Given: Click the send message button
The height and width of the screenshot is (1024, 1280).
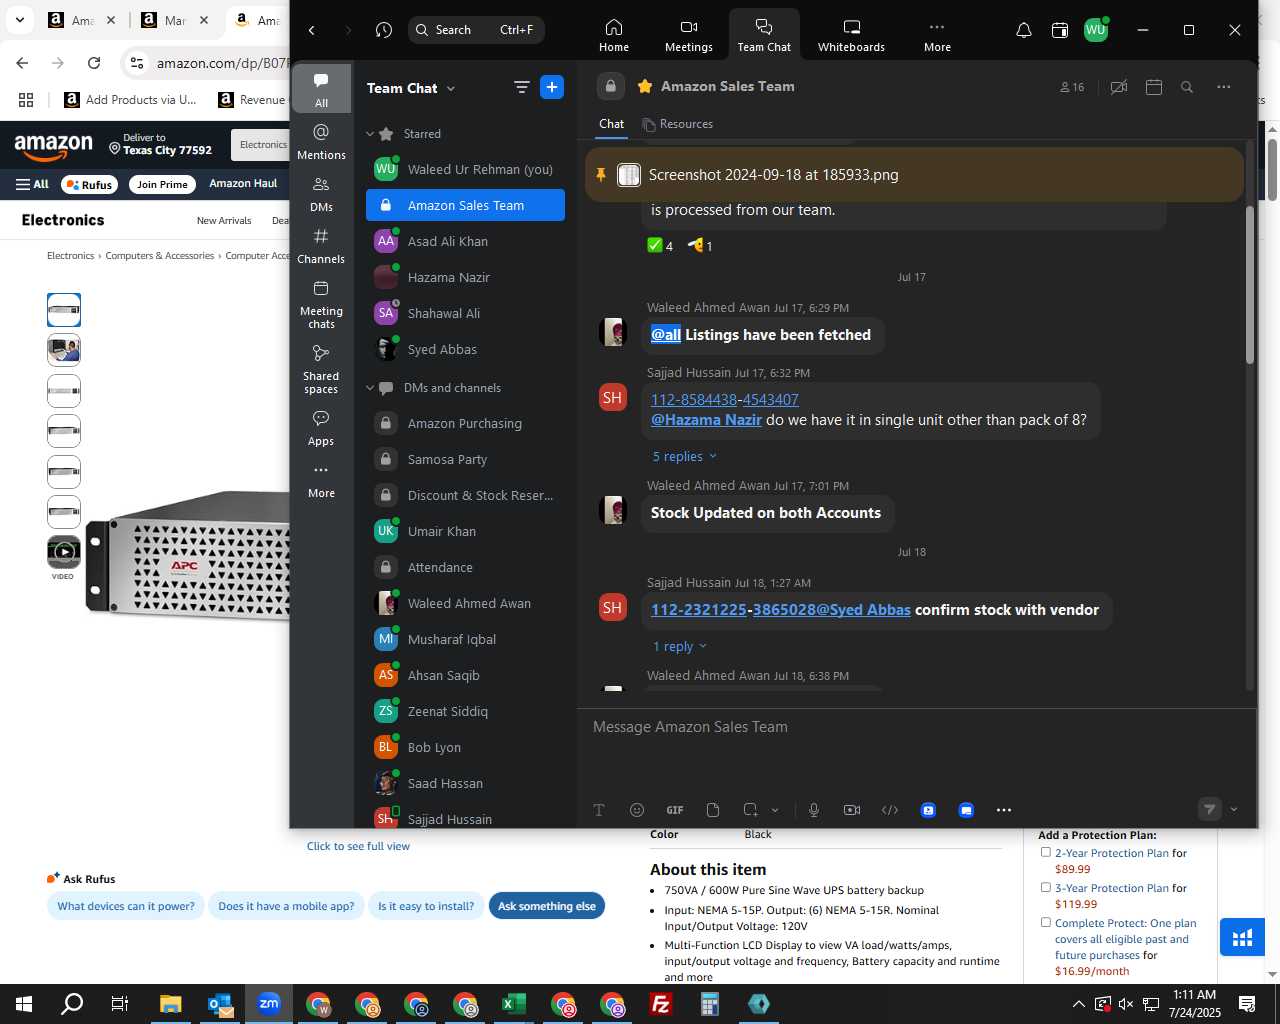Looking at the screenshot, I should click(x=1210, y=809).
